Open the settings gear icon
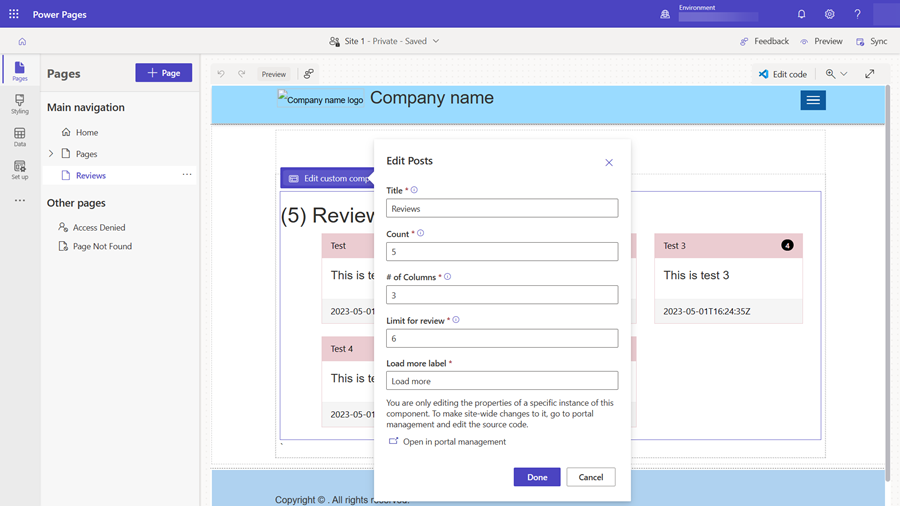 click(829, 14)
